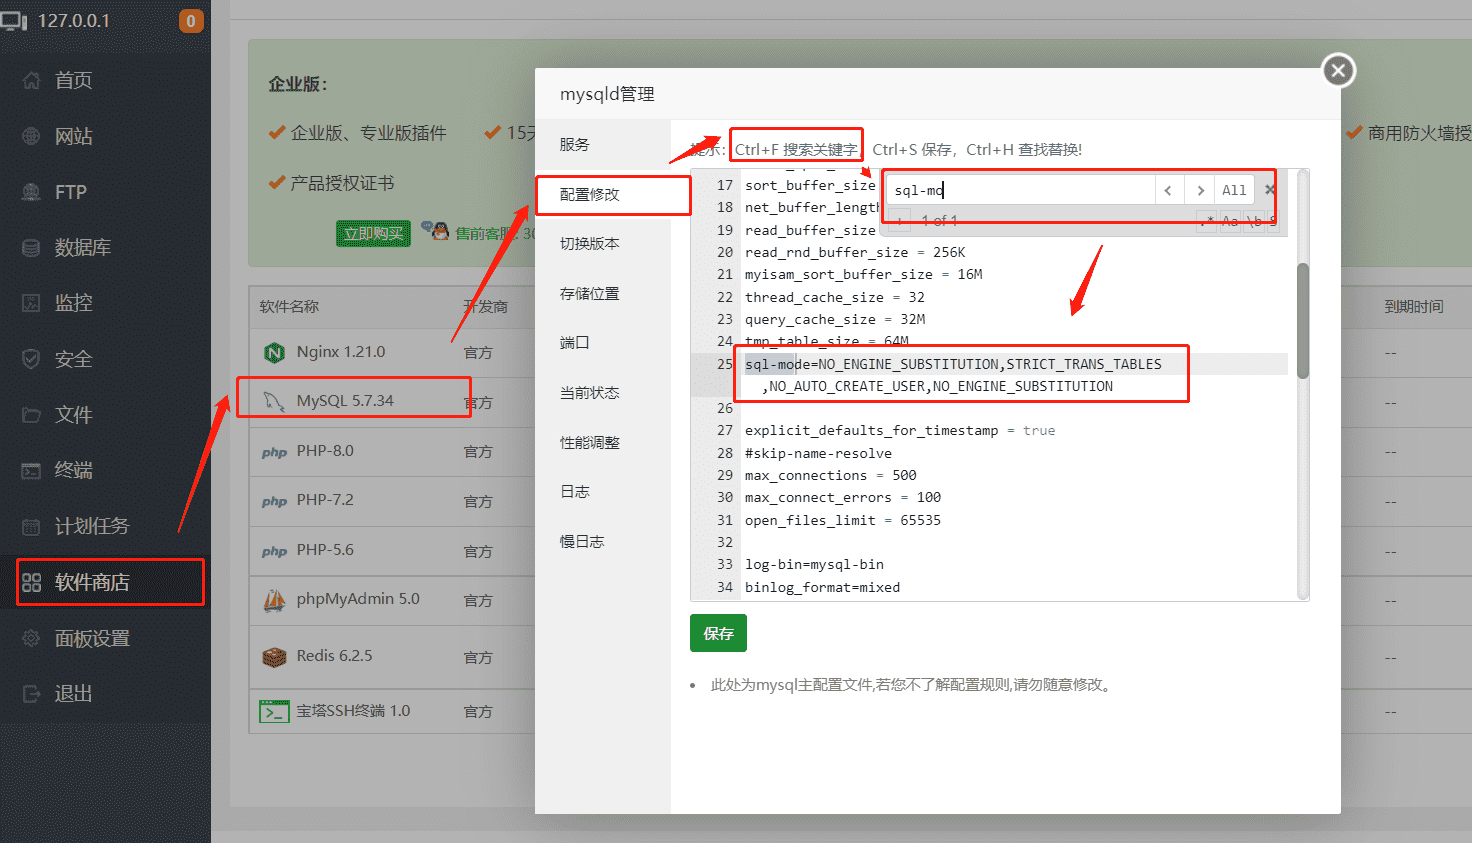Screen dimensions: 1472x843
Task: Click the All matches search button
Action: point(1234,190)
